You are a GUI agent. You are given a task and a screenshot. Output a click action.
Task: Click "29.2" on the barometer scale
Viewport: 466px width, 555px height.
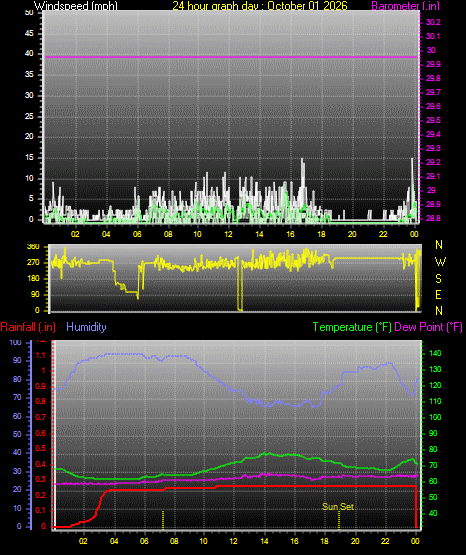(433, 162)
